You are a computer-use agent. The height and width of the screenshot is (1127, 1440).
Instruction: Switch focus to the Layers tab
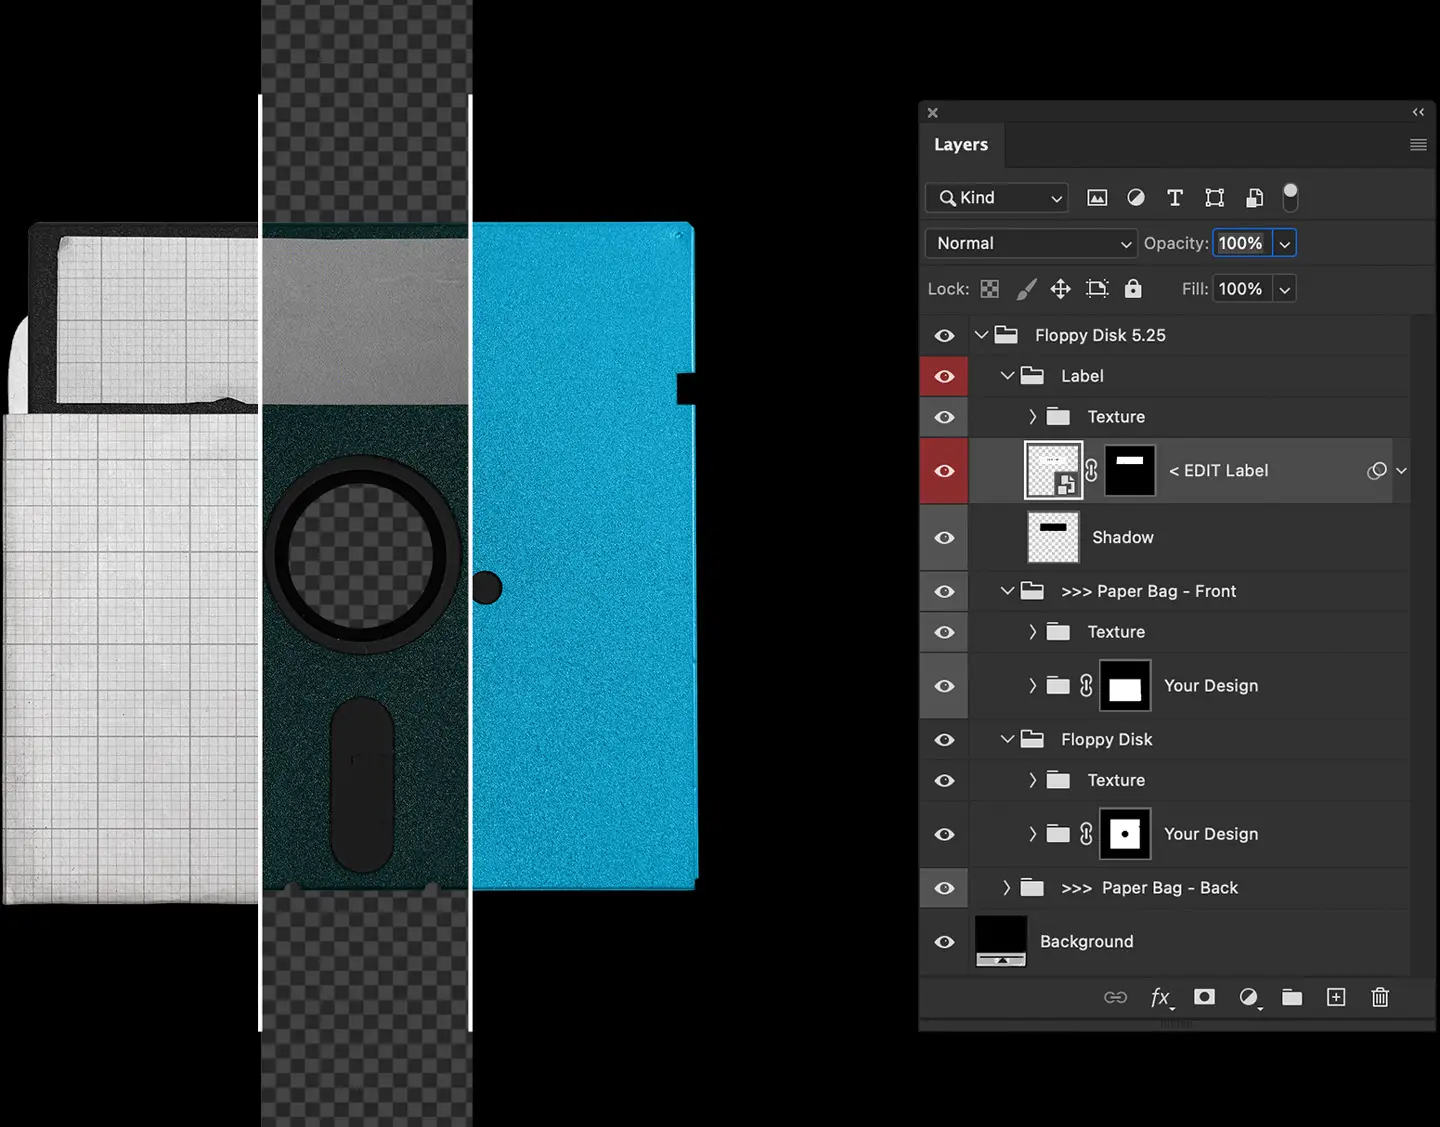[x=961, y=144]
